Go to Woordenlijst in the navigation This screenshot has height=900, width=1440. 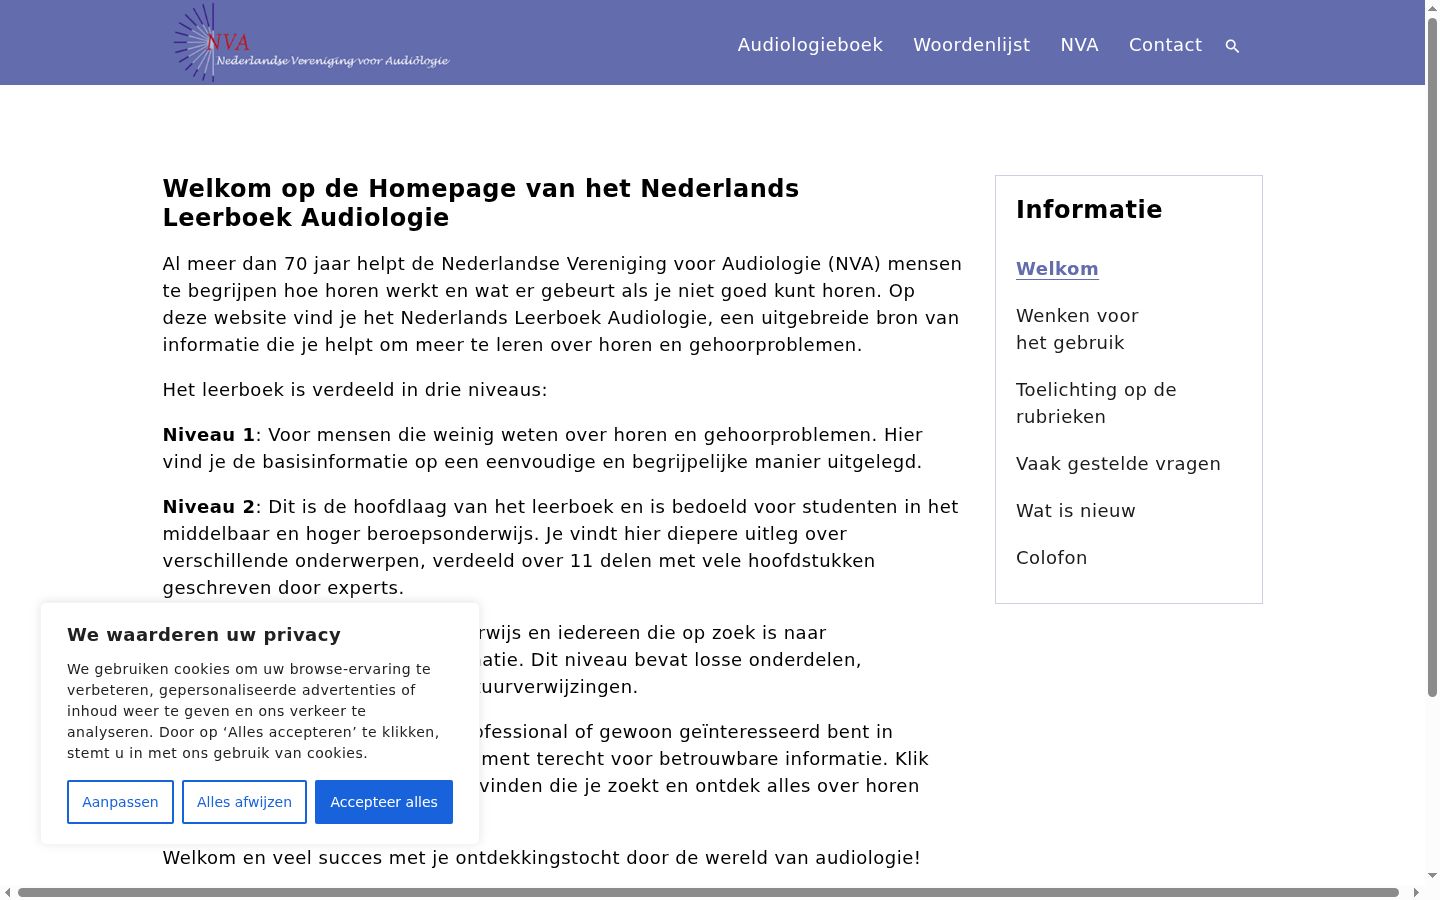(x=971, y=45)
